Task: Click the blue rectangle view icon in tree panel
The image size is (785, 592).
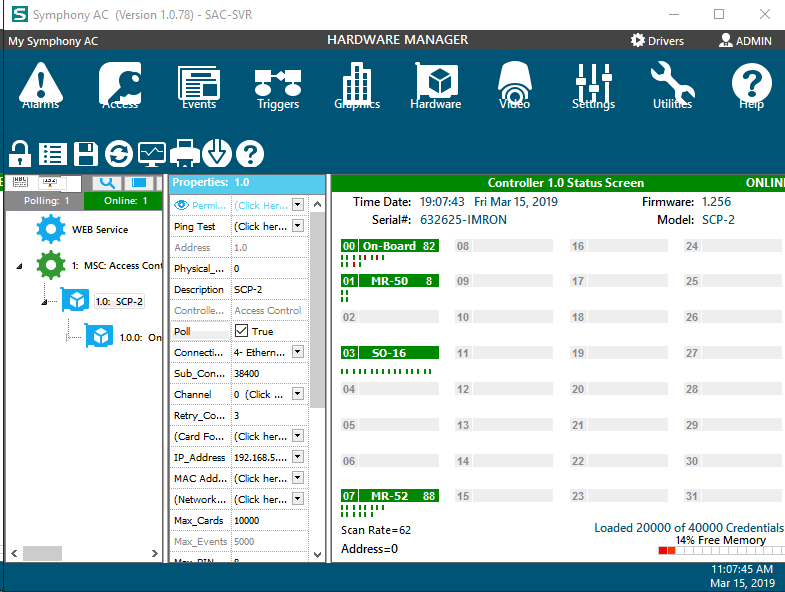Action: tap(139, 183)
